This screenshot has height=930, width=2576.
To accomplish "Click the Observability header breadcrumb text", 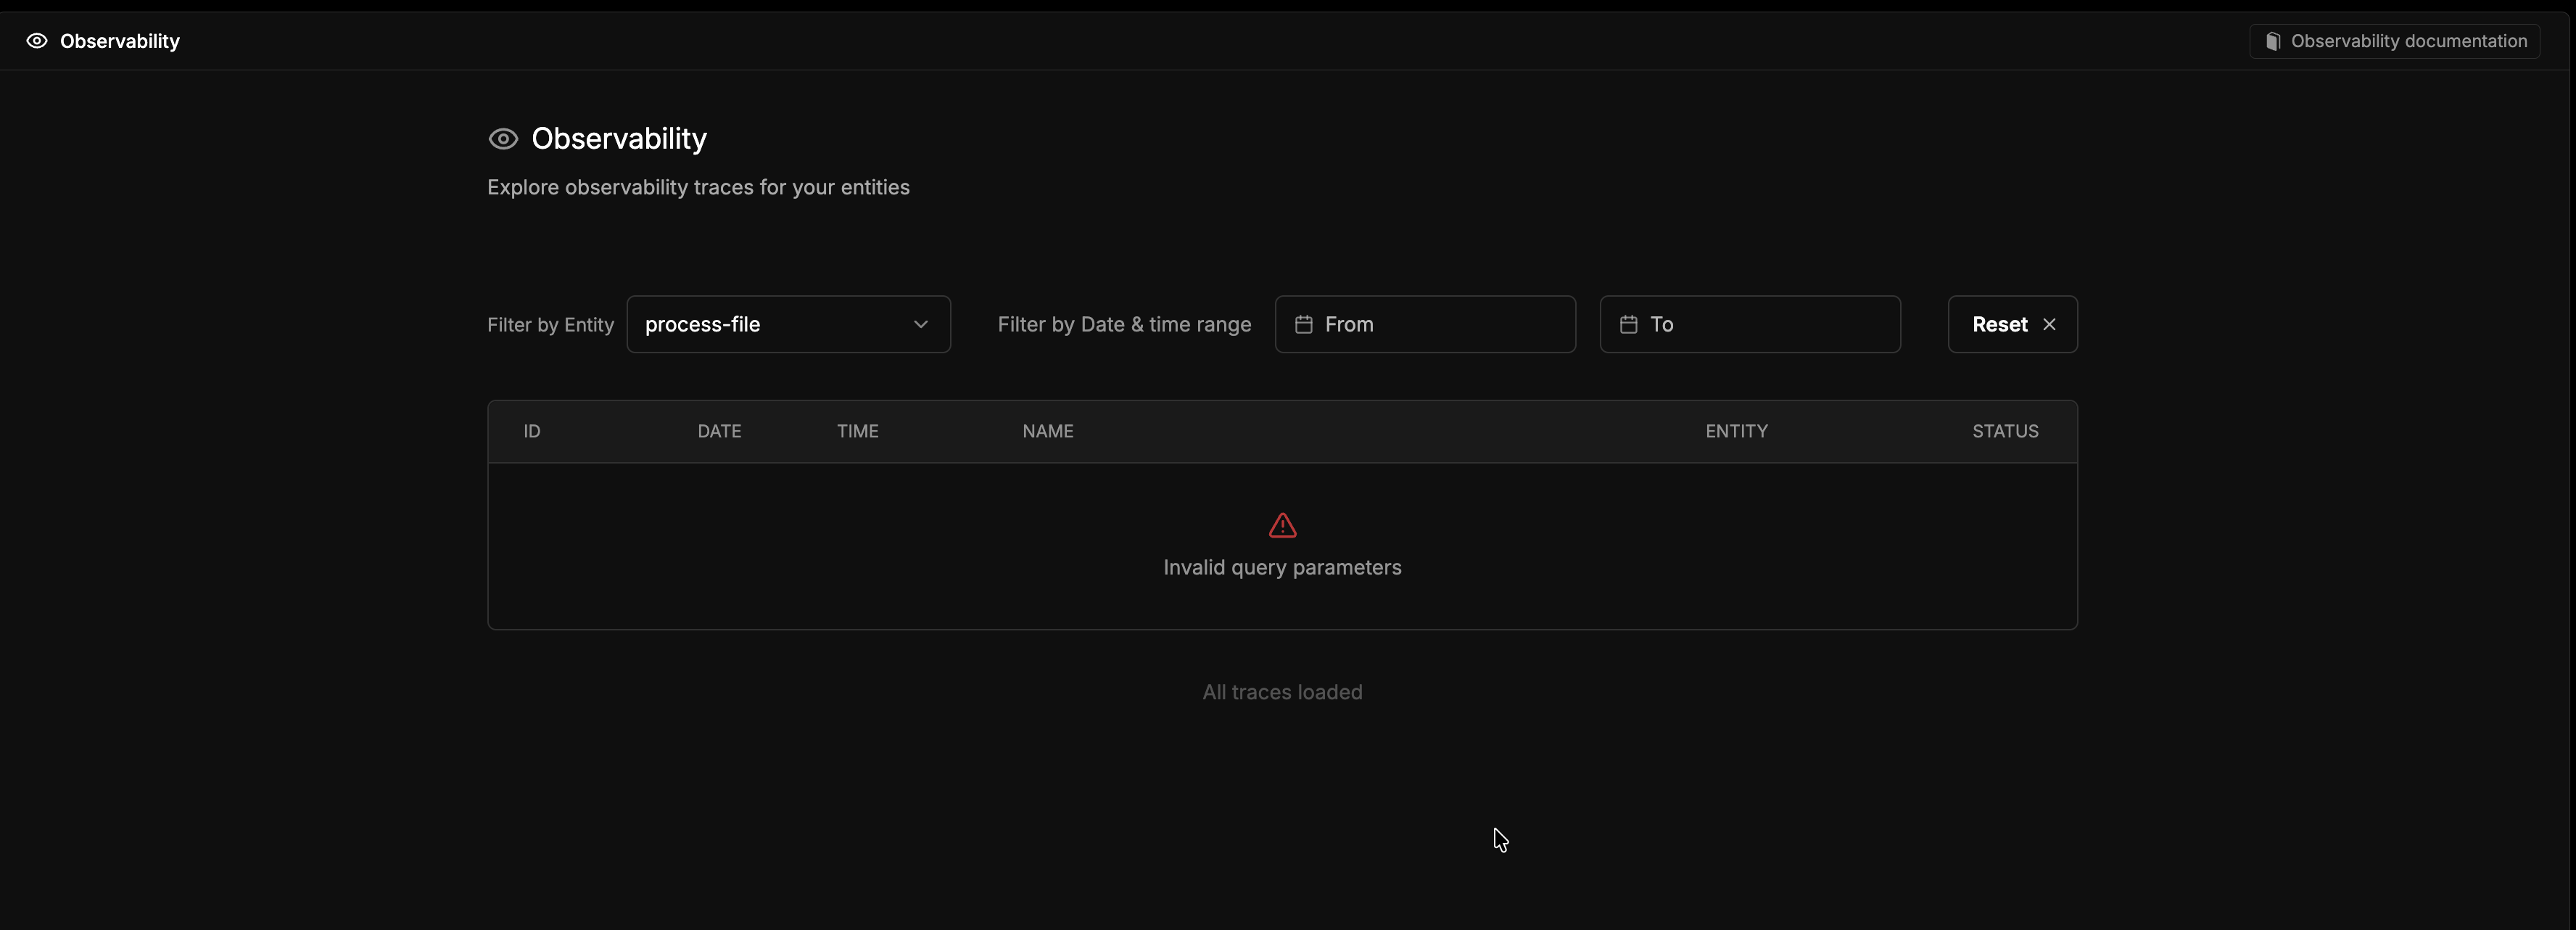I will pos(120,41).
